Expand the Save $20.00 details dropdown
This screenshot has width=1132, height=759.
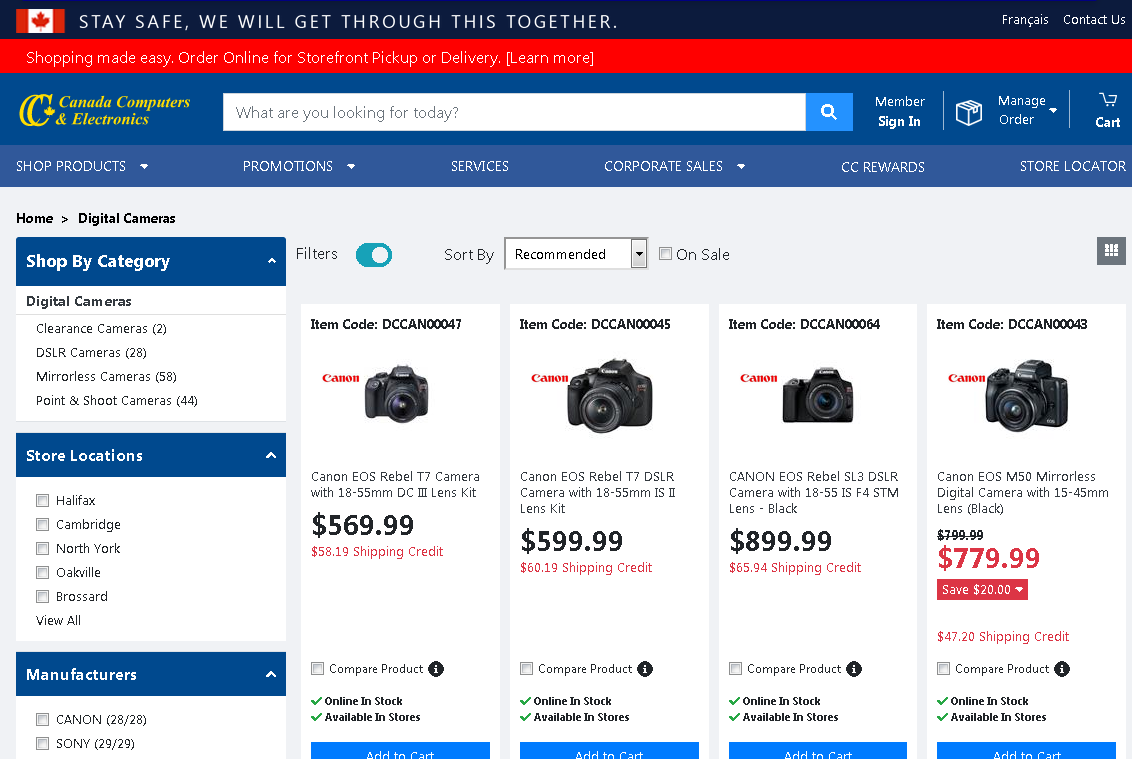click(x=982, y=589)
